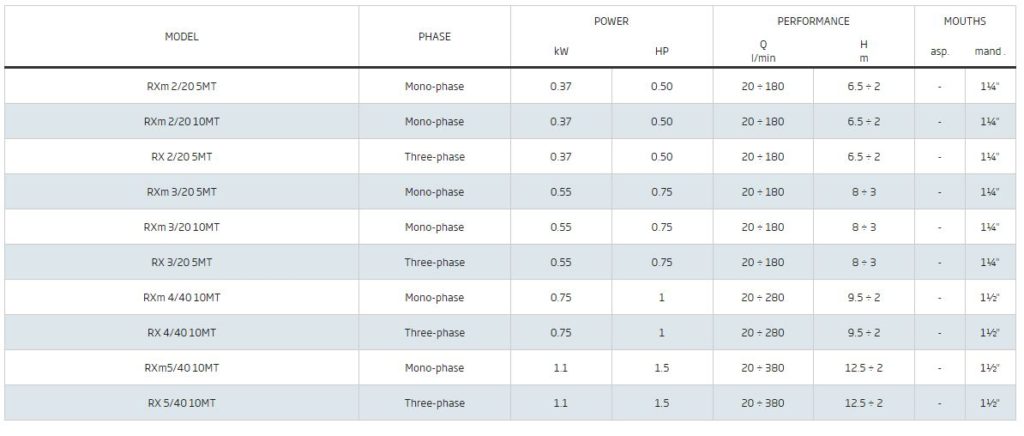Click model cell RX 2/20 5MT
The height and width of the screenshot is (436, 1024).
[x=182, y=157]
